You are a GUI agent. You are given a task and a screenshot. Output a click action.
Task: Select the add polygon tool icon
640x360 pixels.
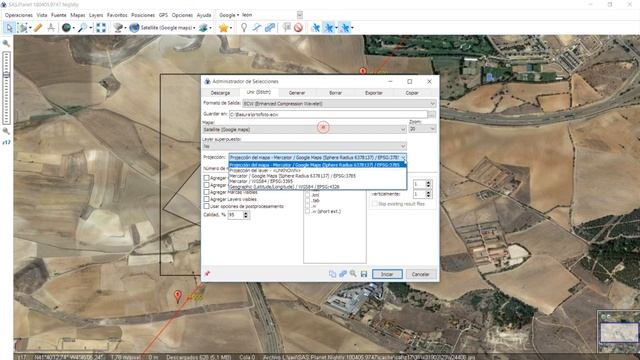(x=269, y=27)
